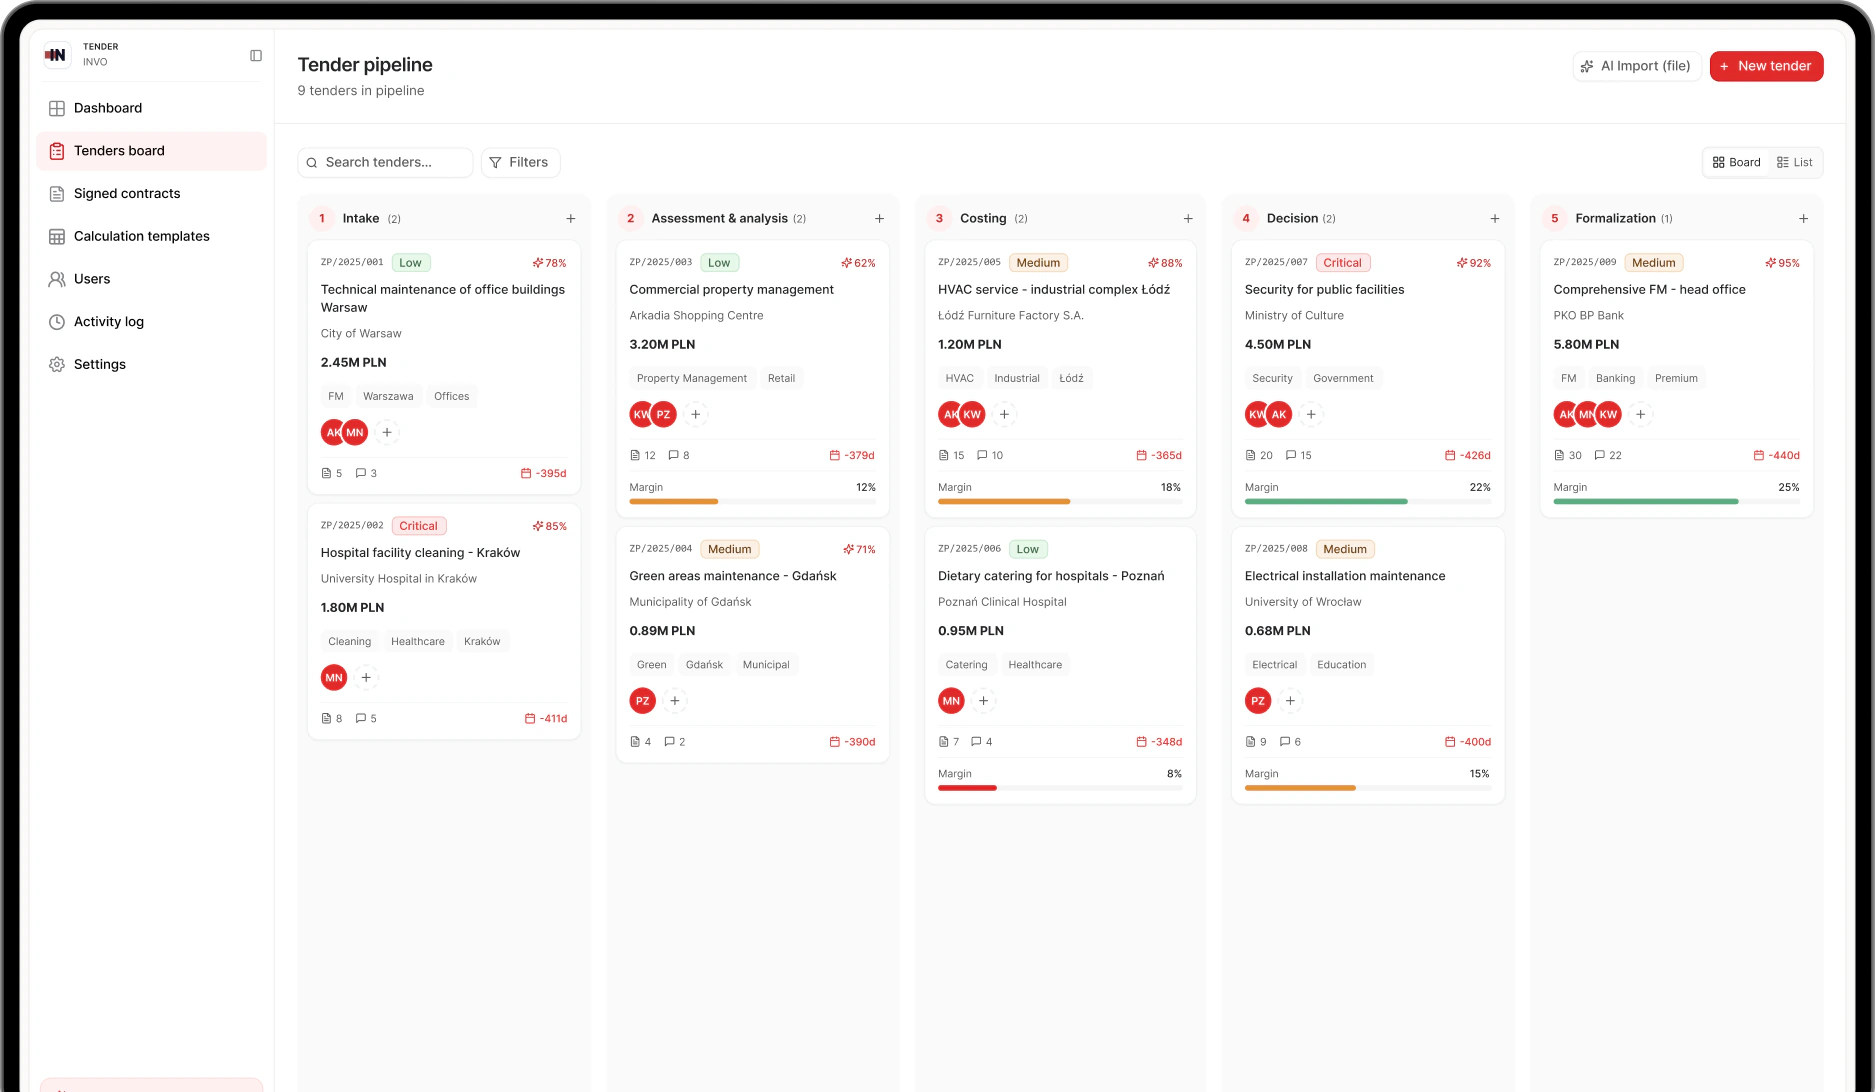
Task: Click 92% AI score on Security card
Action: point(1474,263)
